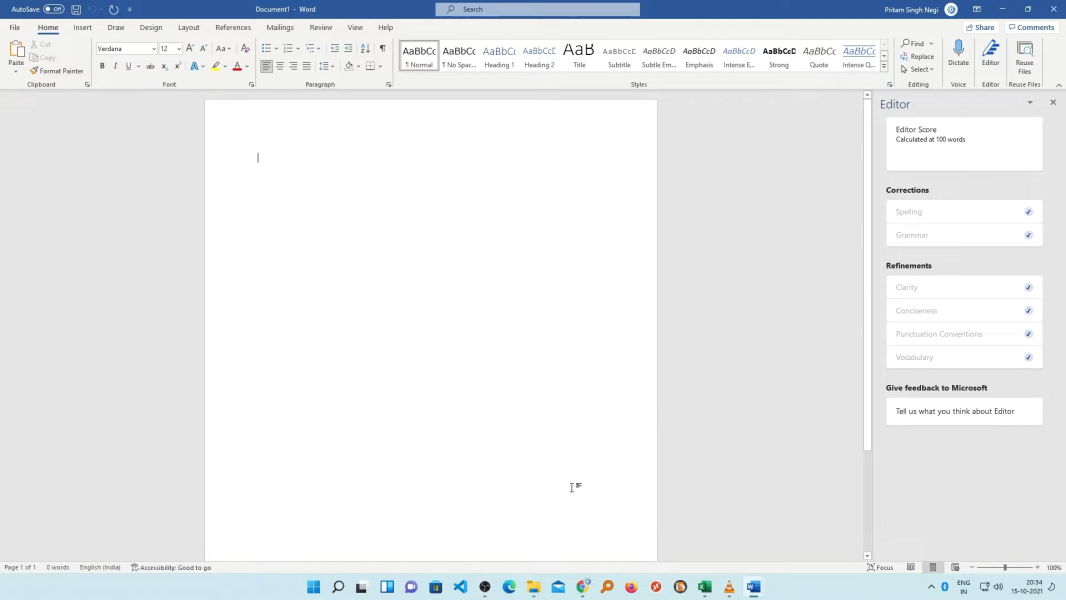Image resolution: width=1066 pixels, height=600 pixels.
Task: Toggle the Punctuation Conventions check
Action: (x=1029, y=334)
